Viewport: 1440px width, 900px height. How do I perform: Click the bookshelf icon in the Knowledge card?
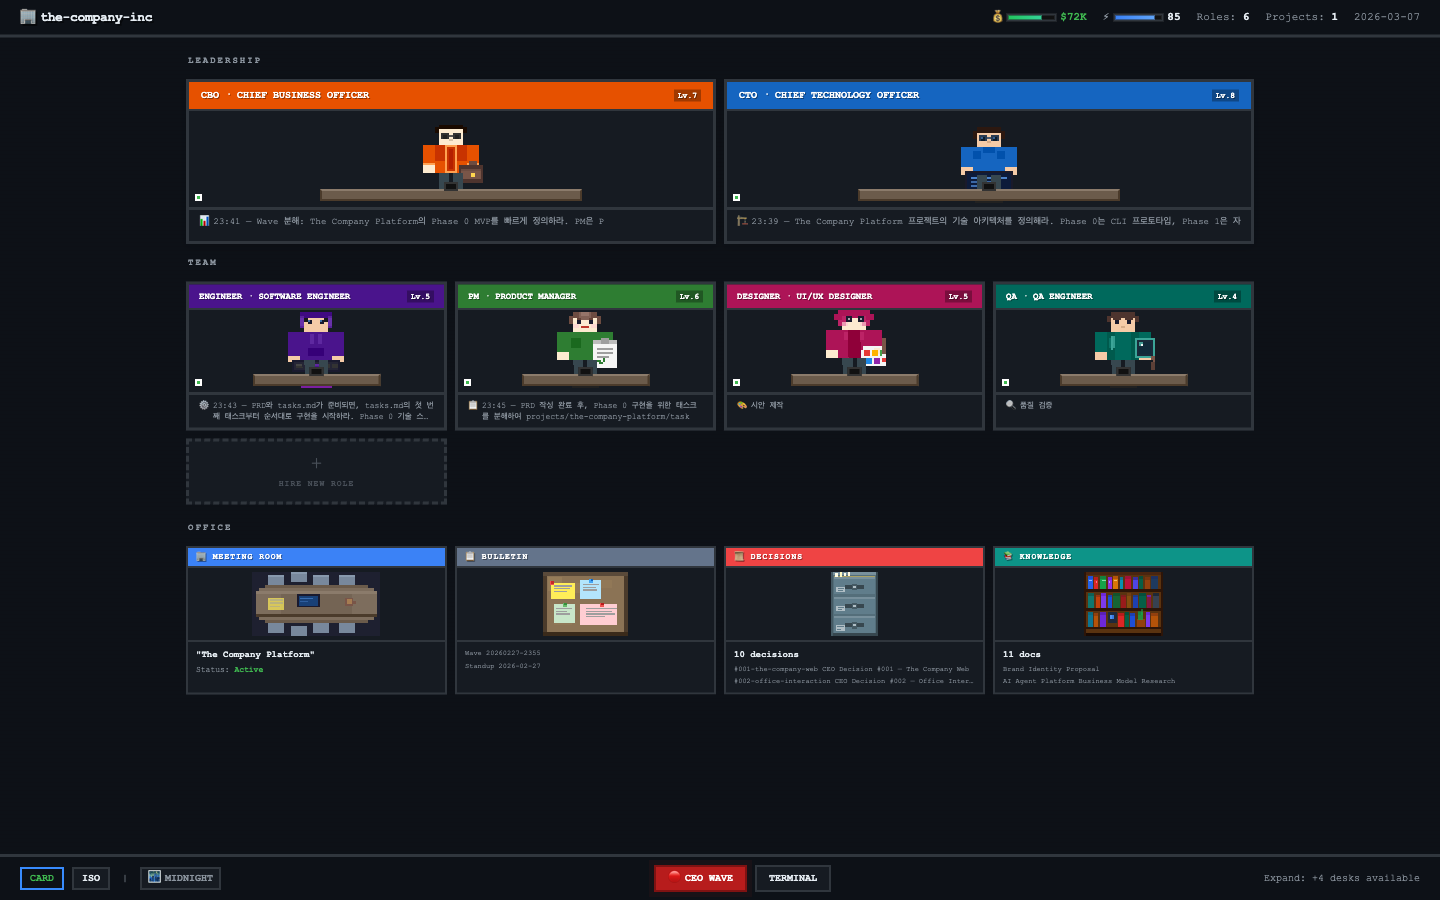point(1123,603)
